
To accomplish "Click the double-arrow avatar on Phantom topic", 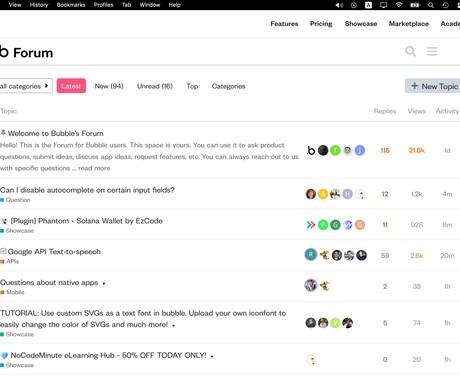I will (311, 225).
